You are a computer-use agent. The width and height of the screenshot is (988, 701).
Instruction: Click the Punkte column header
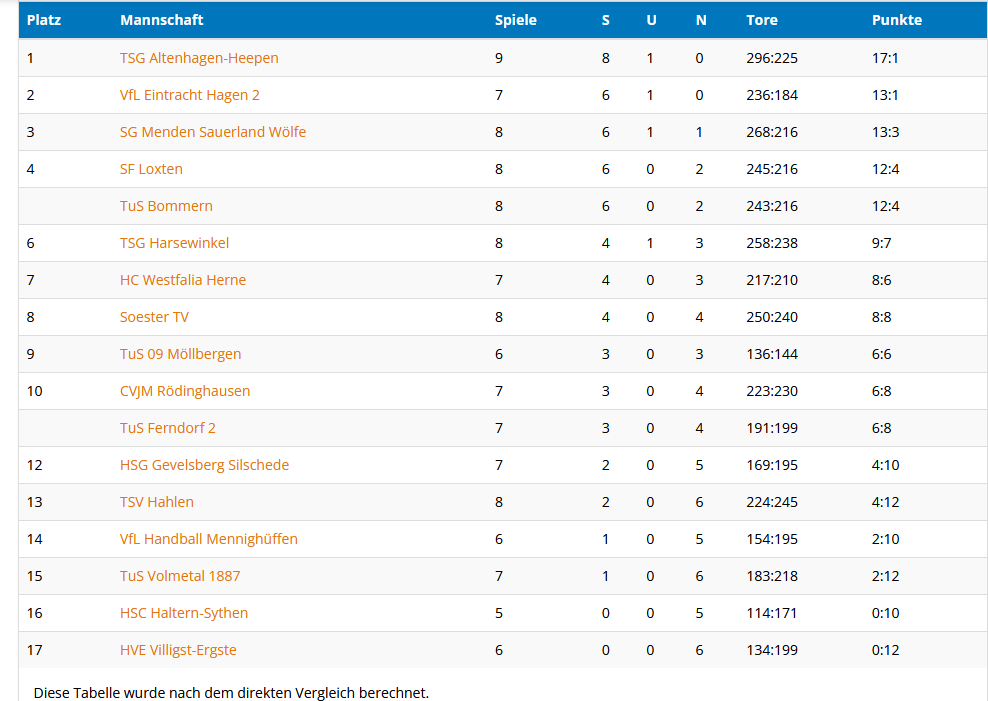pyautogui.click(x=896, y=20)
